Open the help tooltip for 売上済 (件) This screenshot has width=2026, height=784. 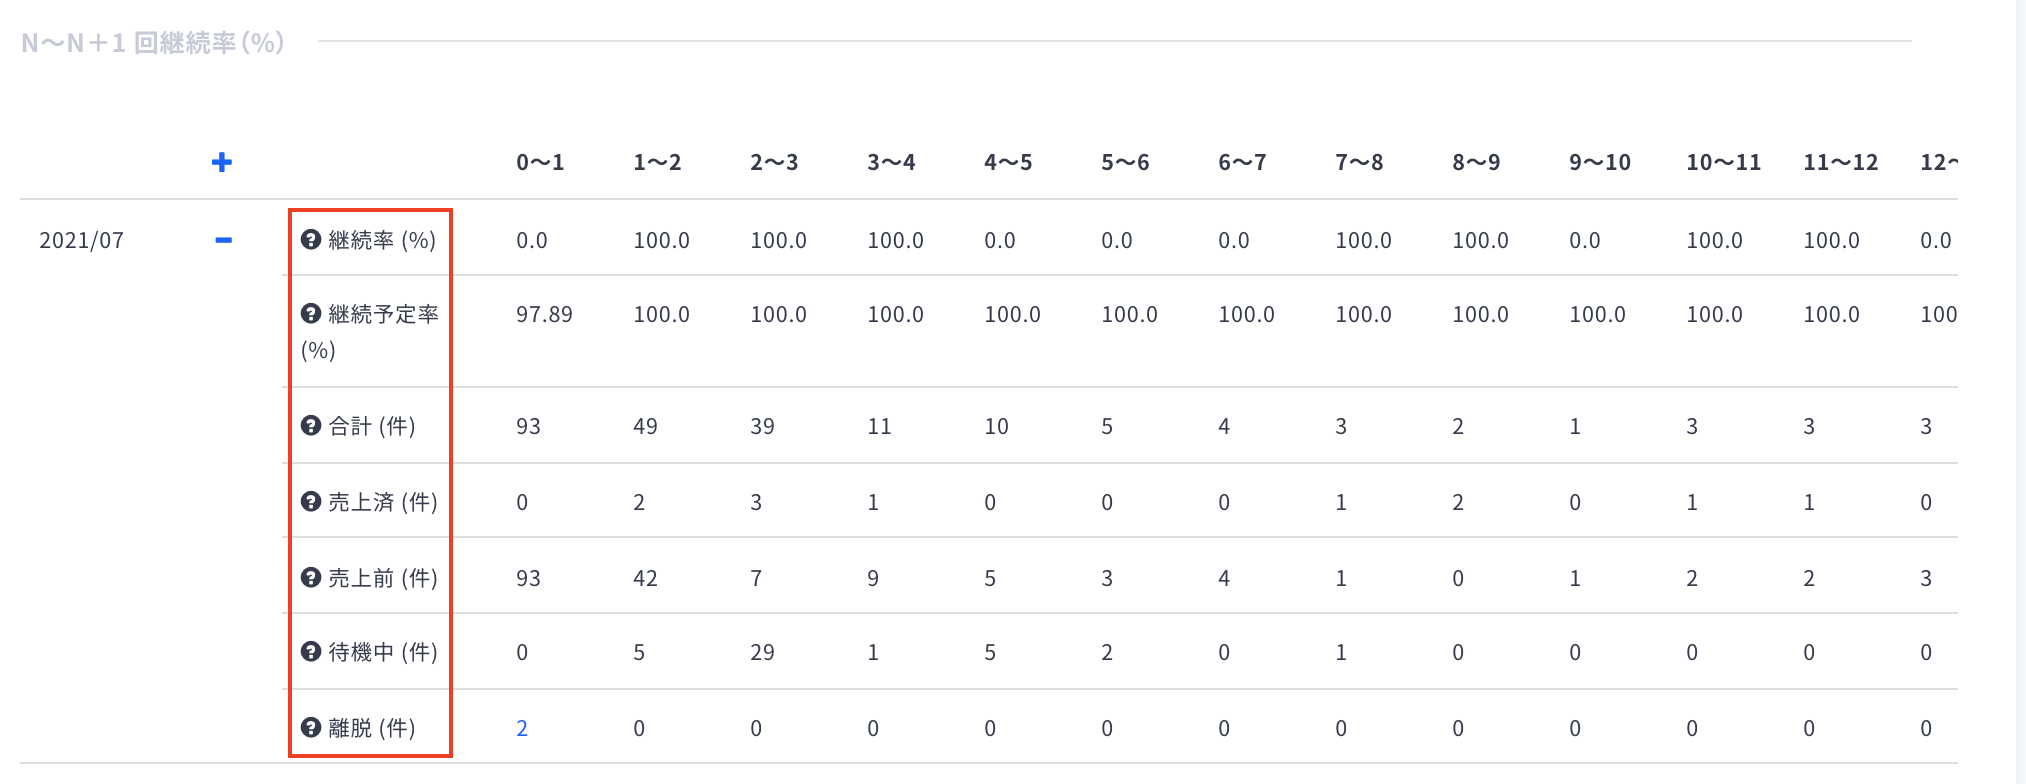pyautogui.click(x=311, y=502)
